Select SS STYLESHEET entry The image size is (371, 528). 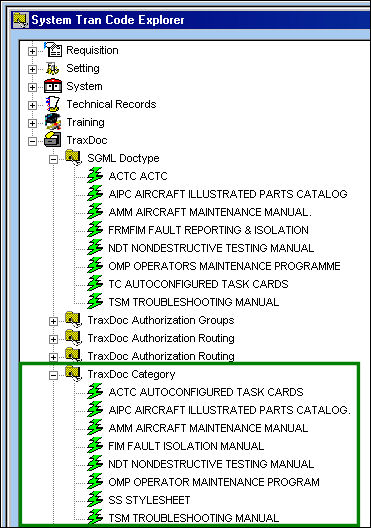tap(149, 500)
